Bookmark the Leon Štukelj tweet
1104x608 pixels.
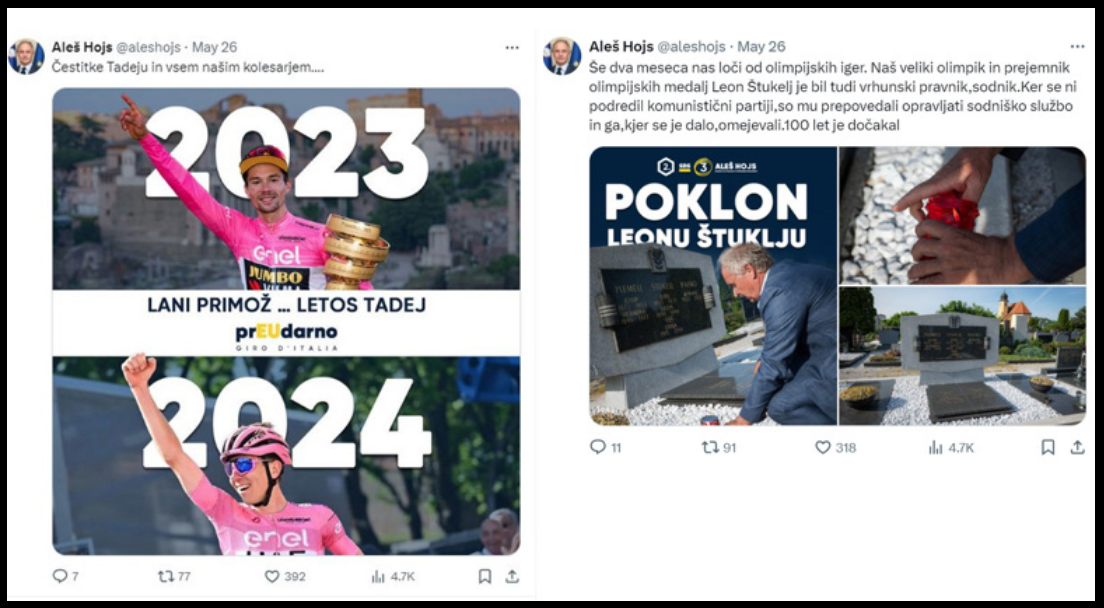coord(1048,447)
